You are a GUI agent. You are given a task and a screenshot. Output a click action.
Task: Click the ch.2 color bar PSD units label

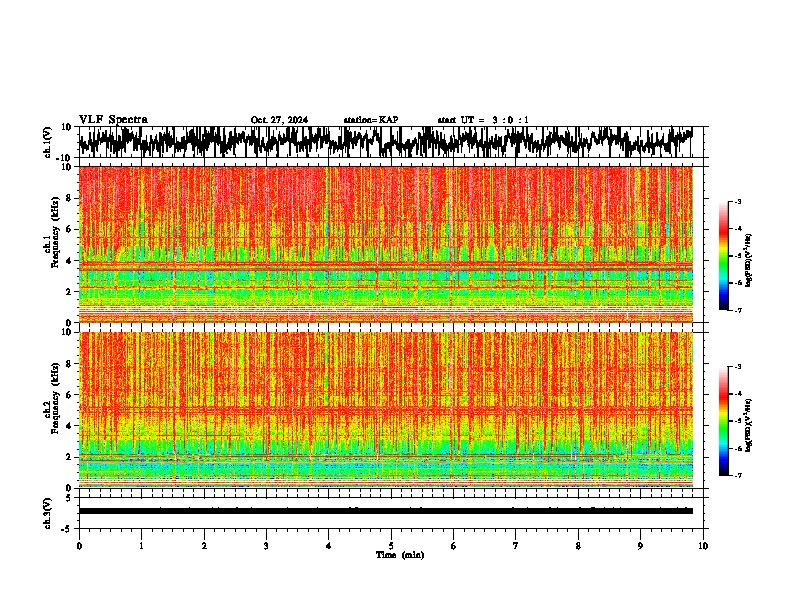[749, 425]
